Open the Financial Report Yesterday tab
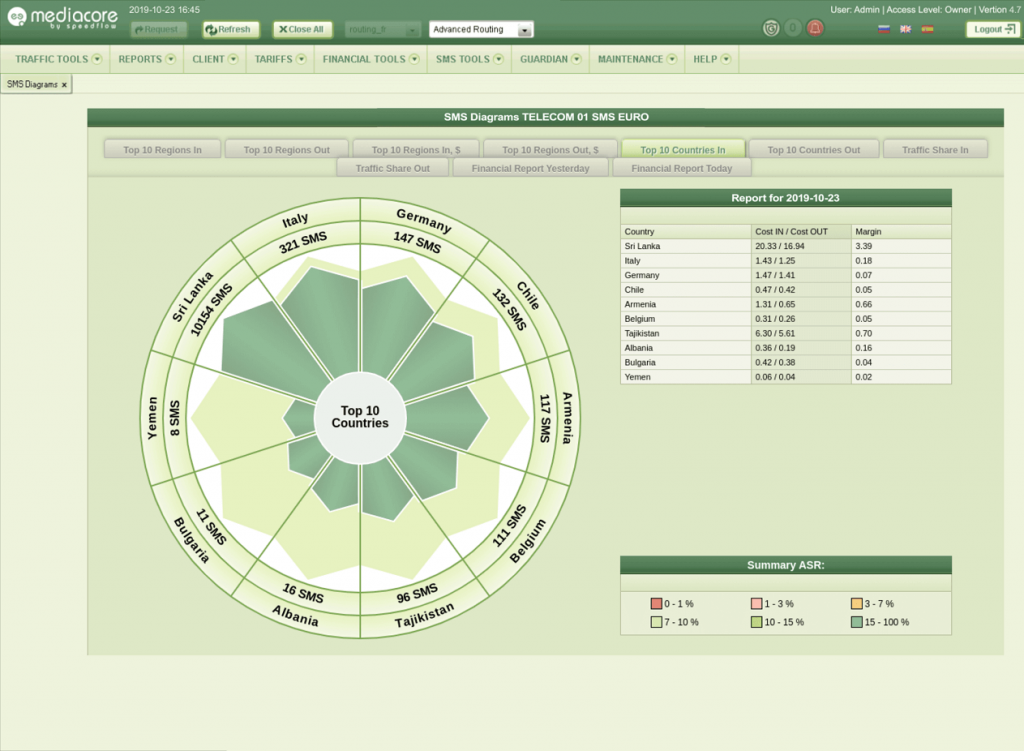 (x=530, y=168)
